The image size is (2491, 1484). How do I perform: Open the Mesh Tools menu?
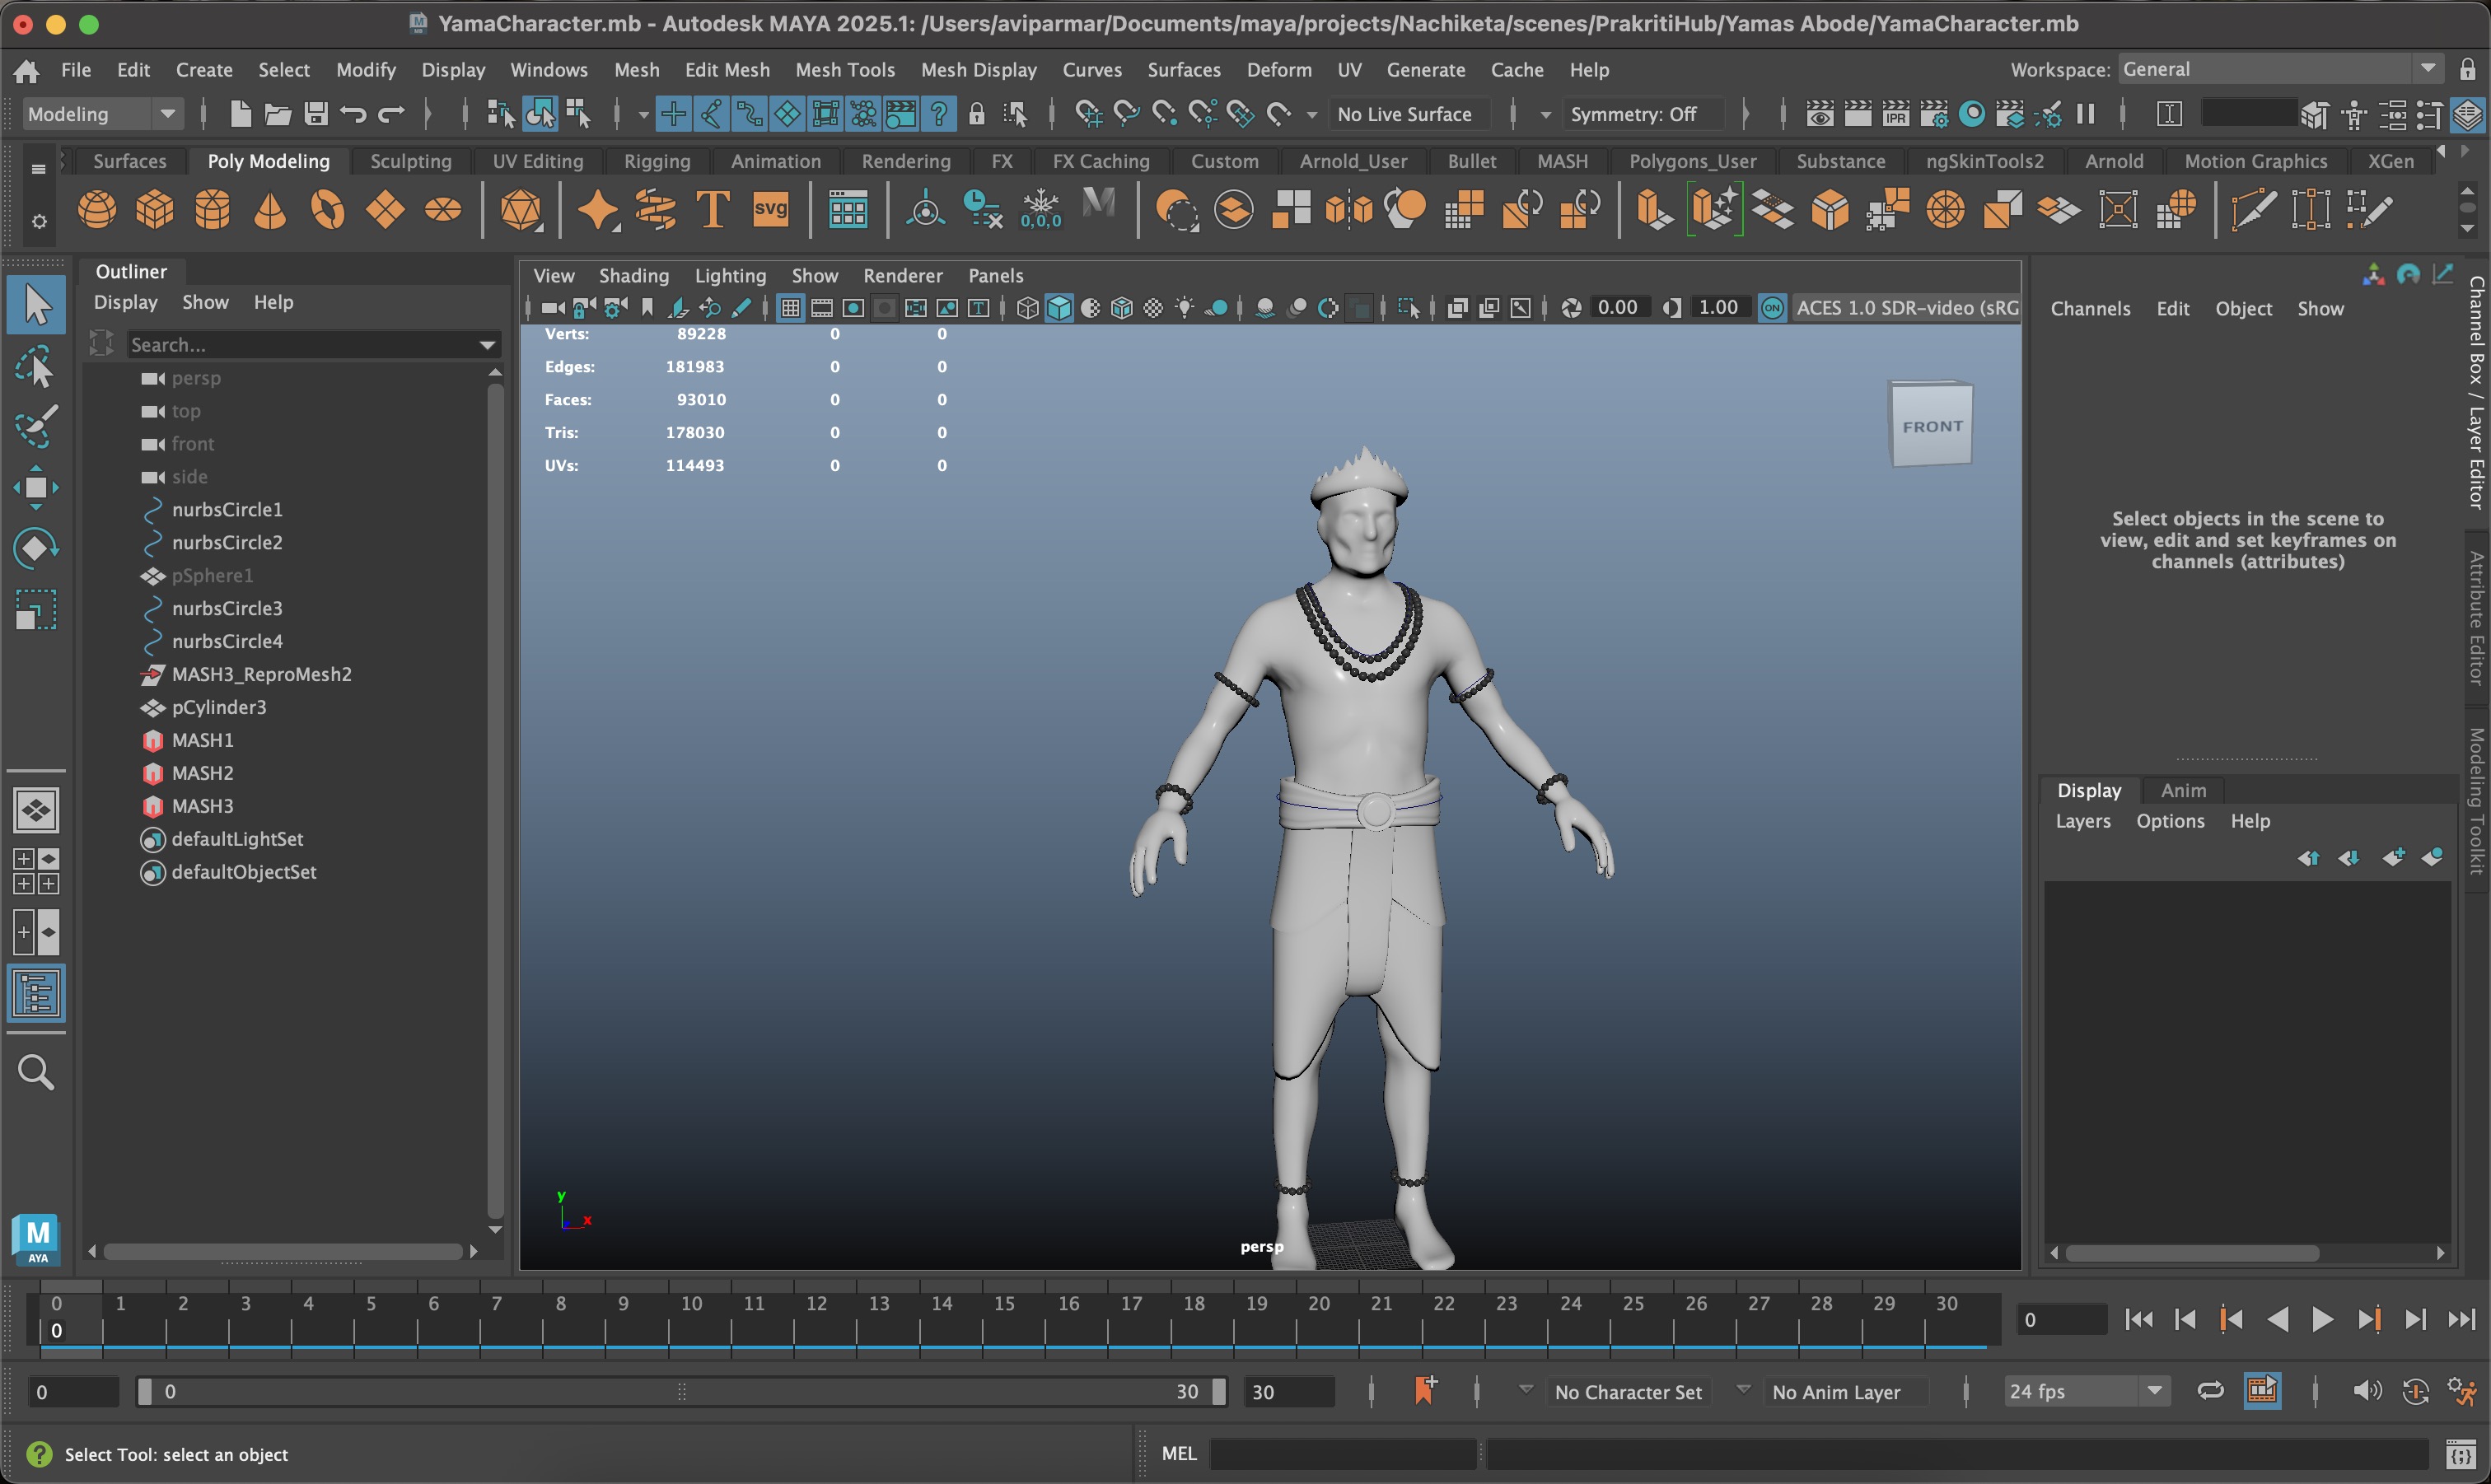click(844, 69)
